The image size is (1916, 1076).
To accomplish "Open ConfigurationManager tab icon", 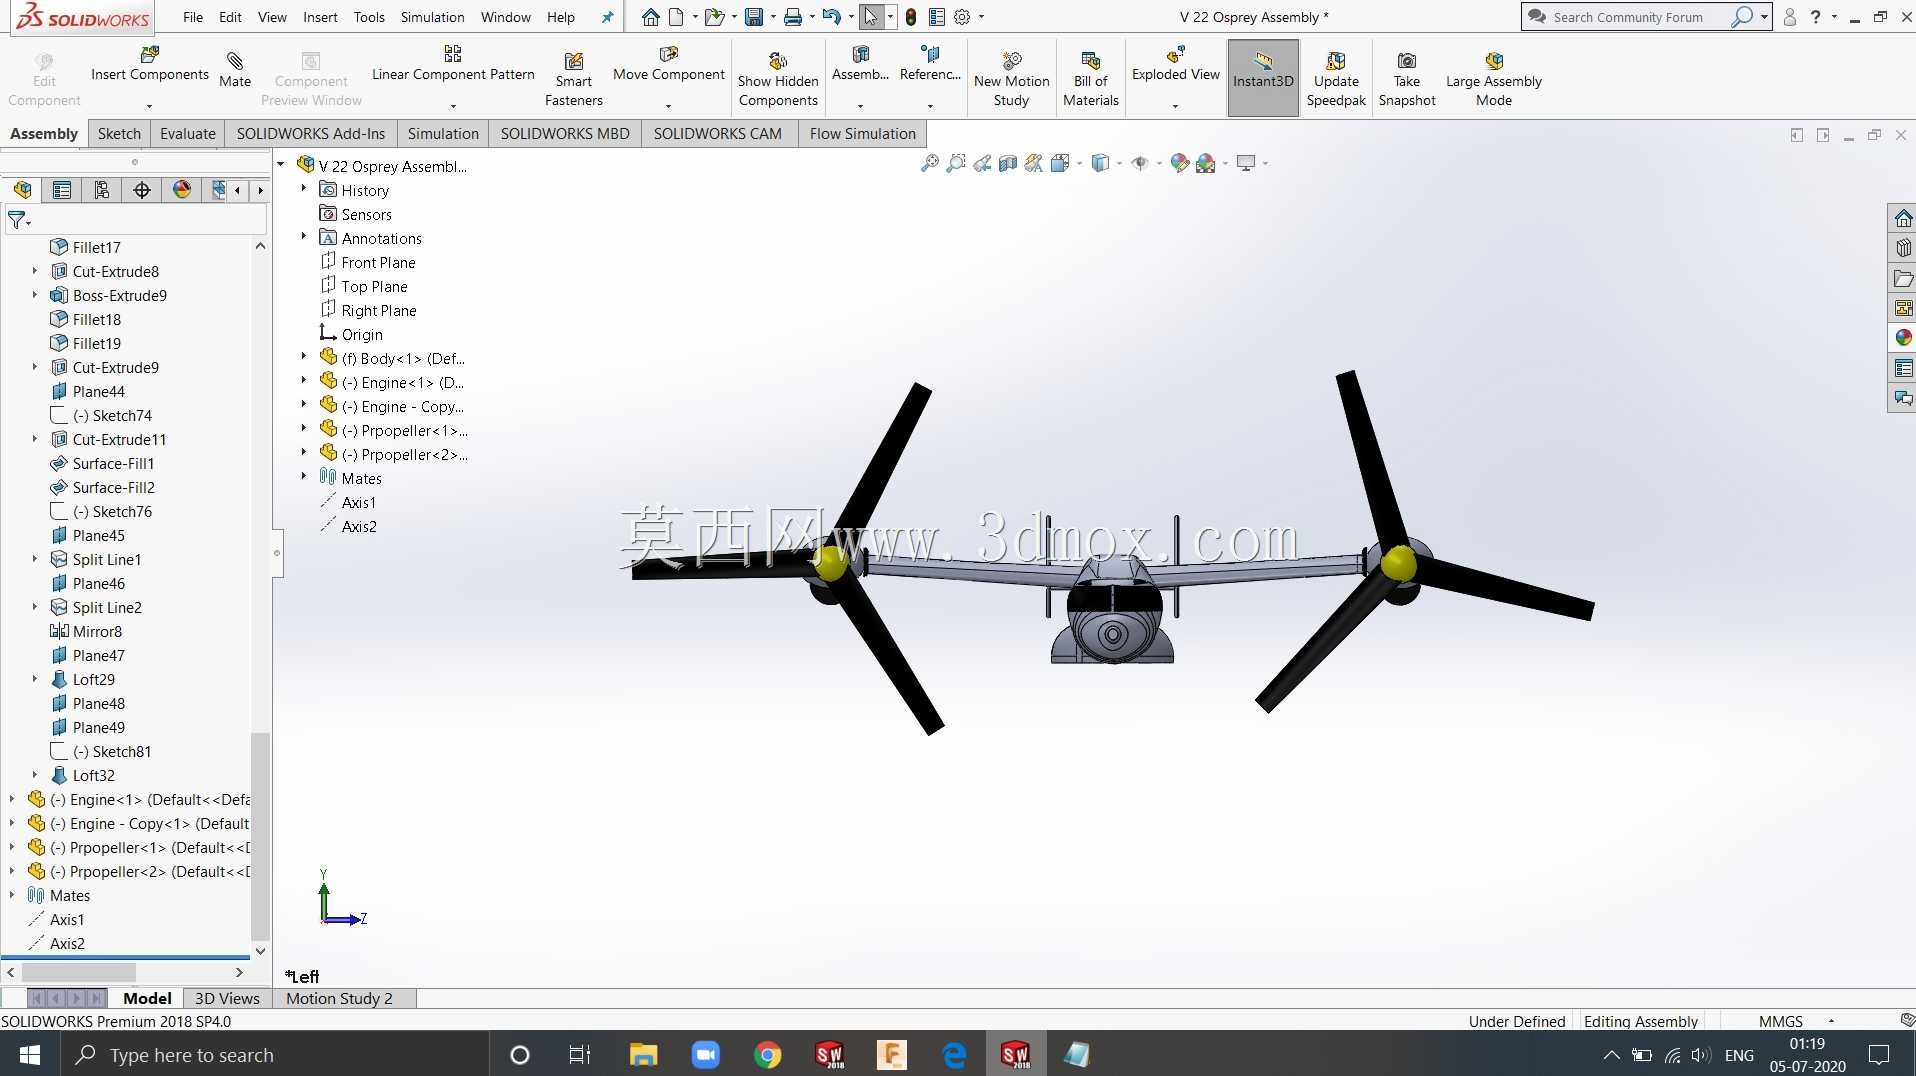I will (102, 190).
